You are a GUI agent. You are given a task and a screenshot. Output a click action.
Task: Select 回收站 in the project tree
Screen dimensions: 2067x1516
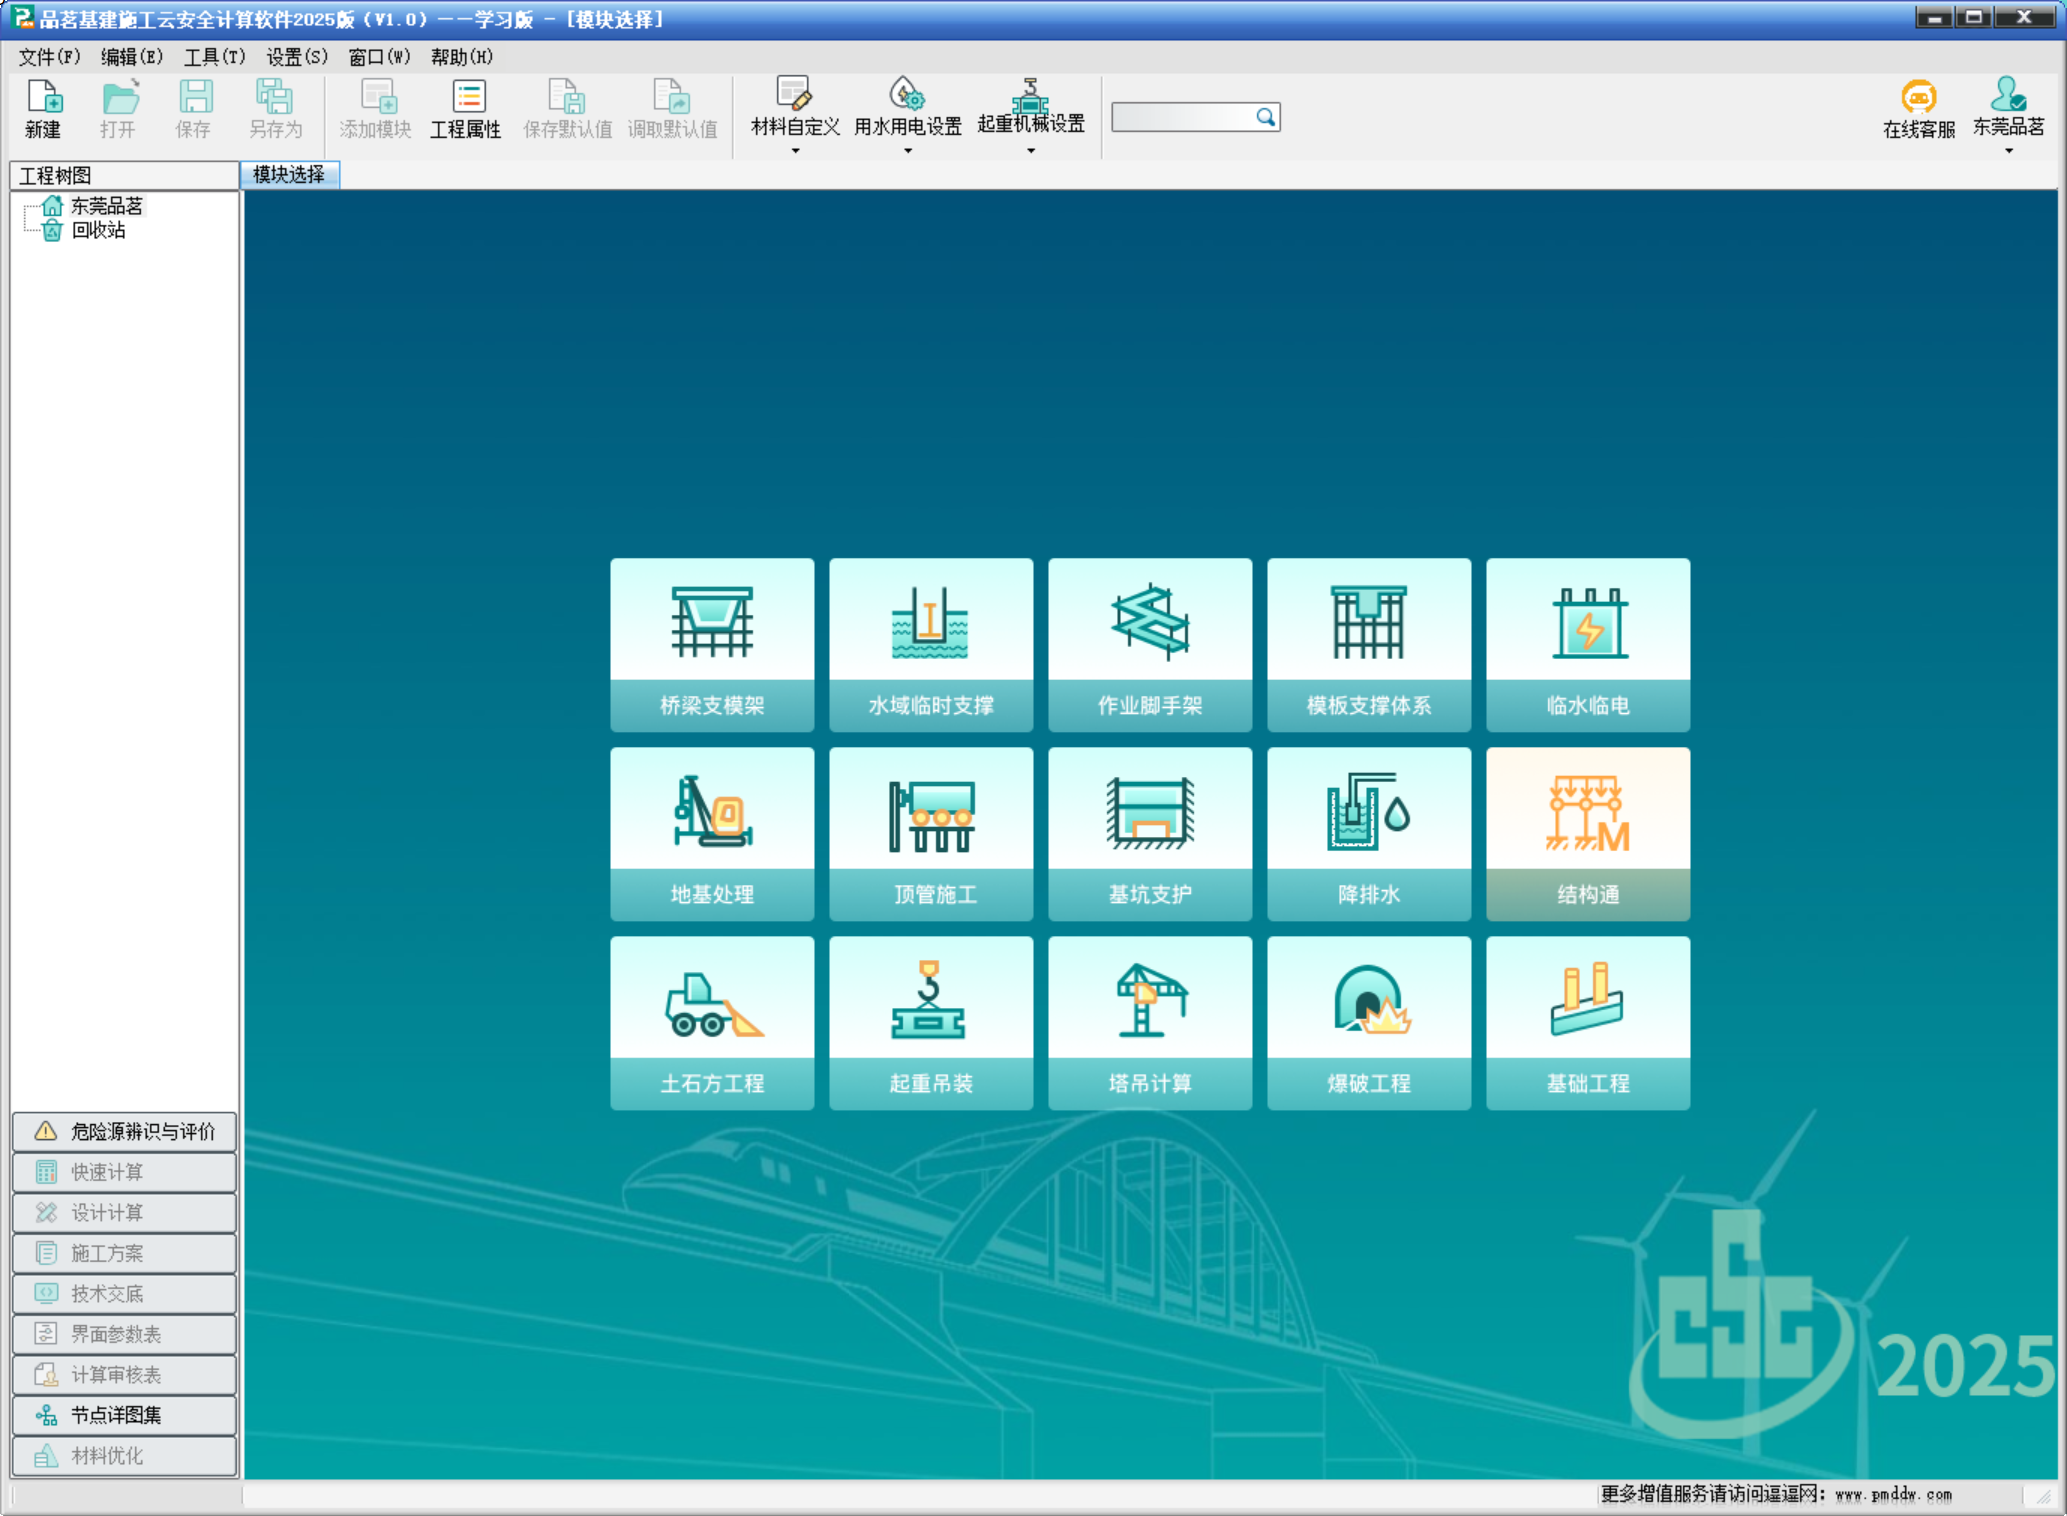98,231
